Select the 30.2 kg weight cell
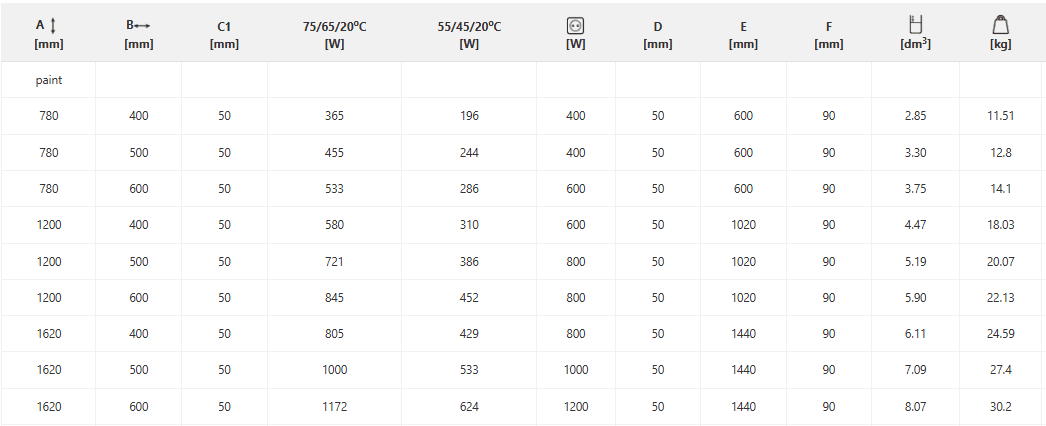This screenshot has width=1046, height=426. point(1000,406)
